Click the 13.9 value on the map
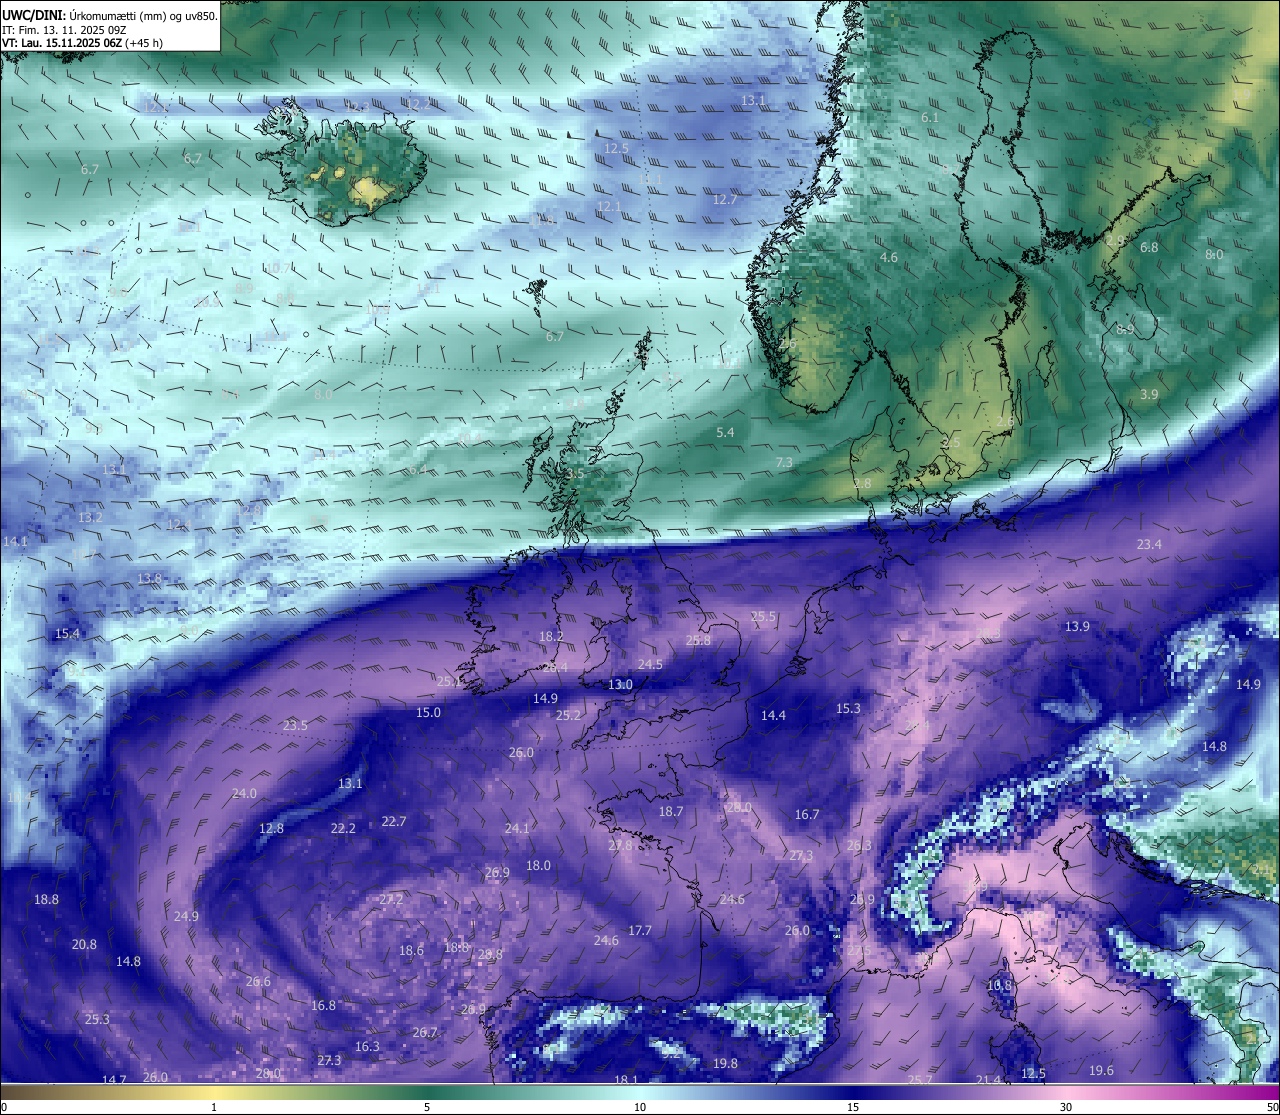Screen dimensions: 1280x1115 (x=1077, y=627)
